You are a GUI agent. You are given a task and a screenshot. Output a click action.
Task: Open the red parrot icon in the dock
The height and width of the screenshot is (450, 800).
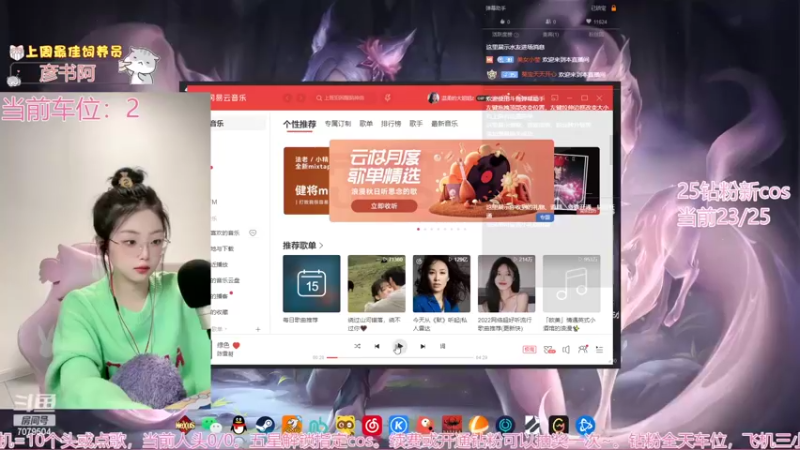pyautogui.click(x=424, y=424)
